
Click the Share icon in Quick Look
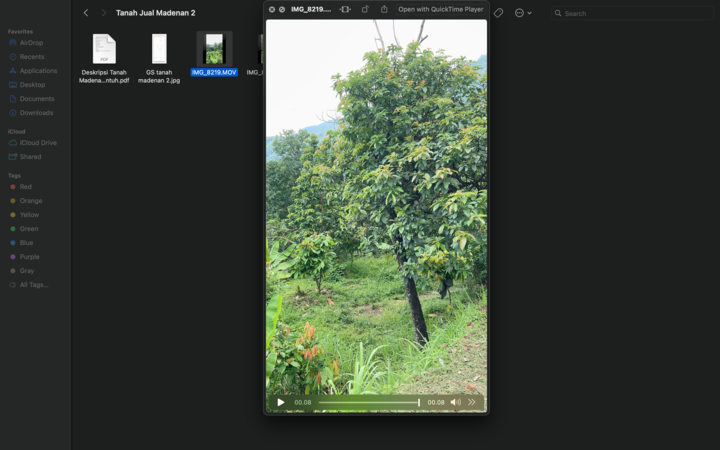[x=384, y=9]
